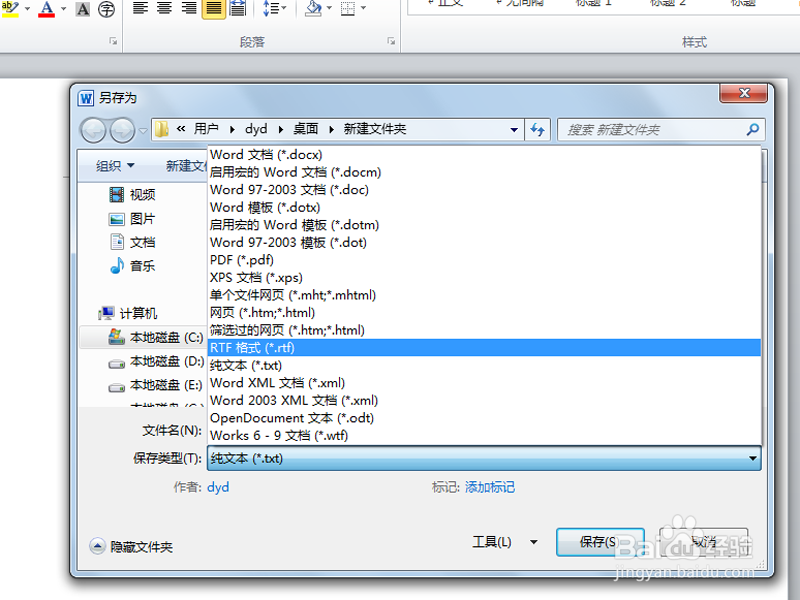This screenshot has height=600, width=800.
Task: Select 本地磁盘 (C:) drive
Action: pos(156,337)
